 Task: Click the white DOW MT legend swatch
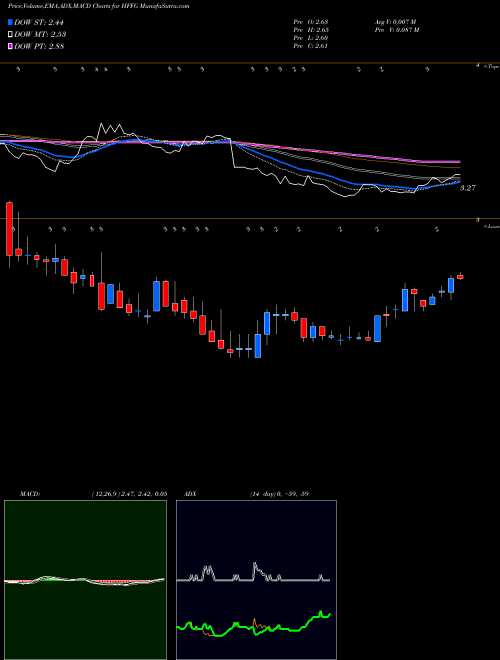[x=10, y=34]
